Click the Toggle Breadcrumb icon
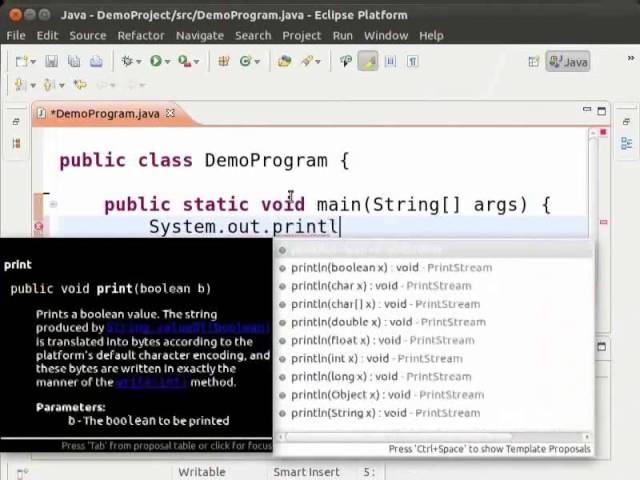Image resolution: width=640 pixels, height=480 pixels. 346,61
